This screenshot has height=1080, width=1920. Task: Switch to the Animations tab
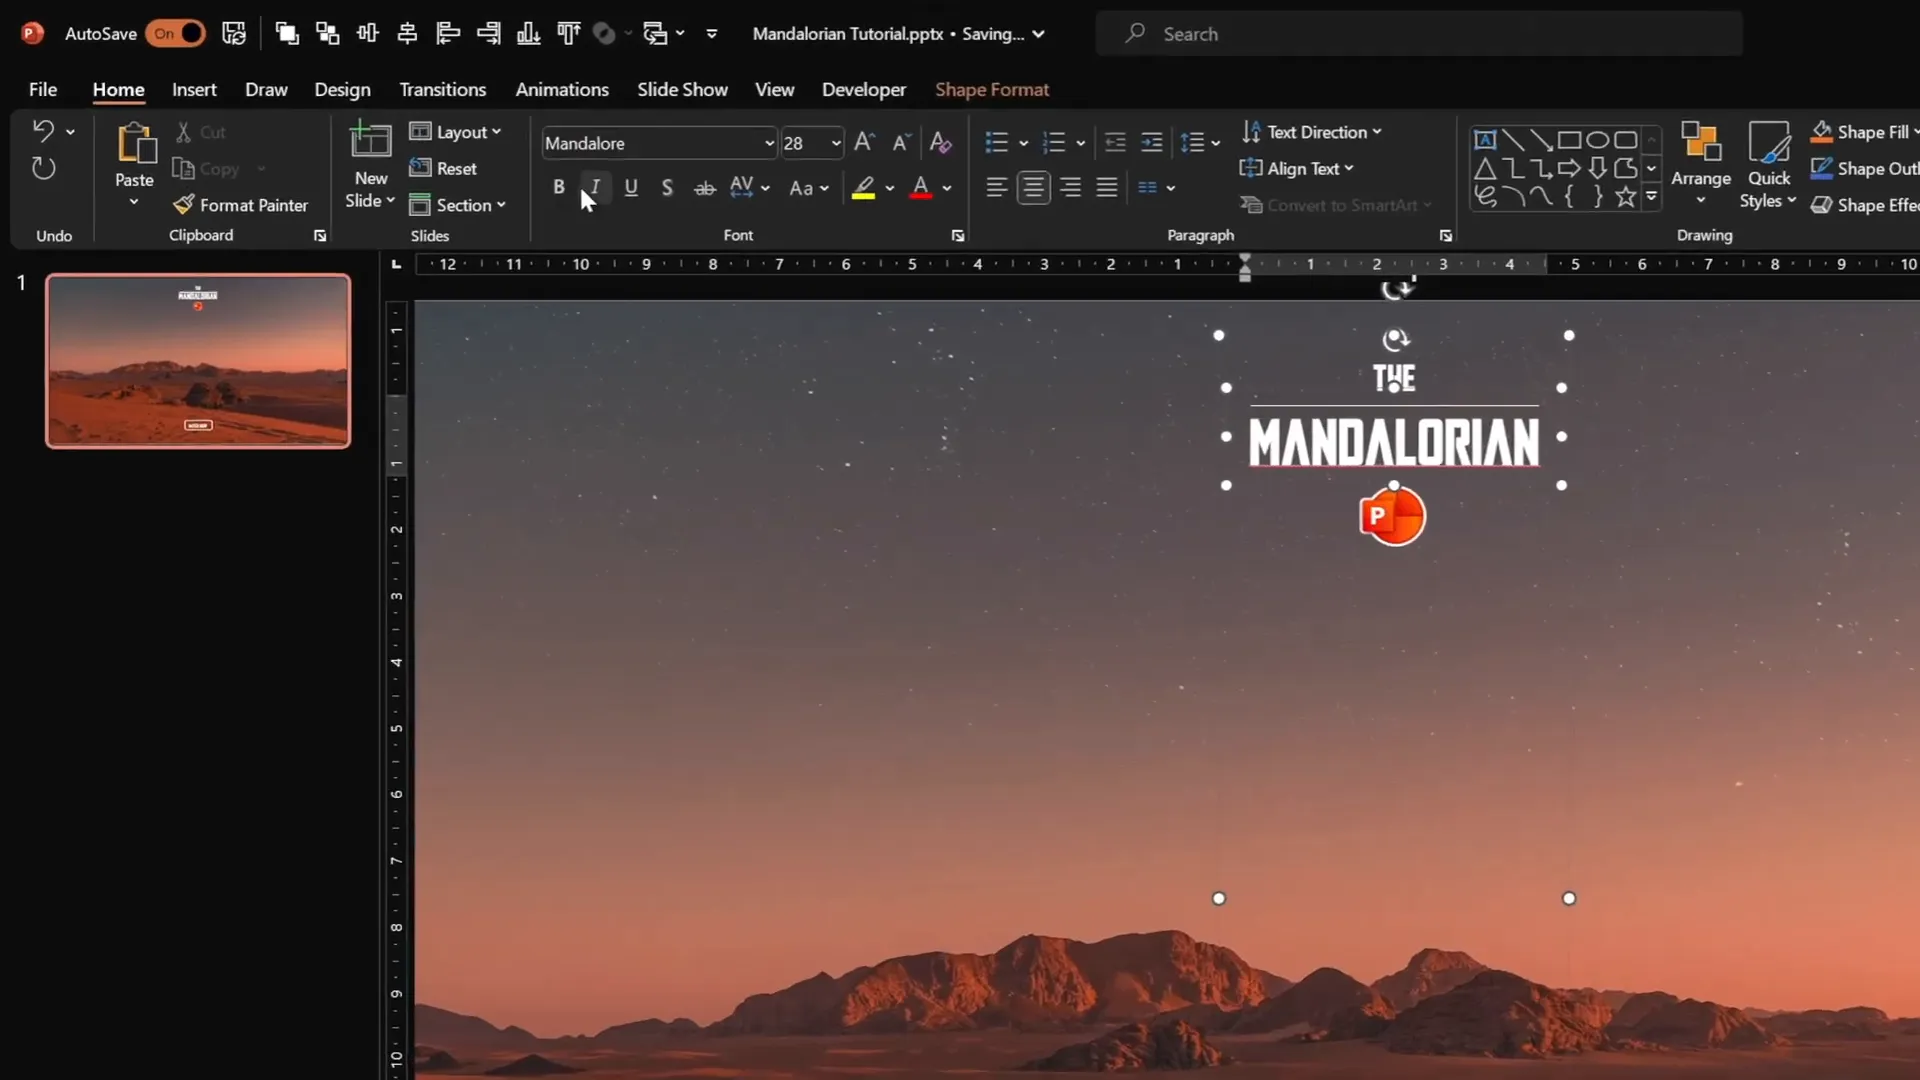562,89
